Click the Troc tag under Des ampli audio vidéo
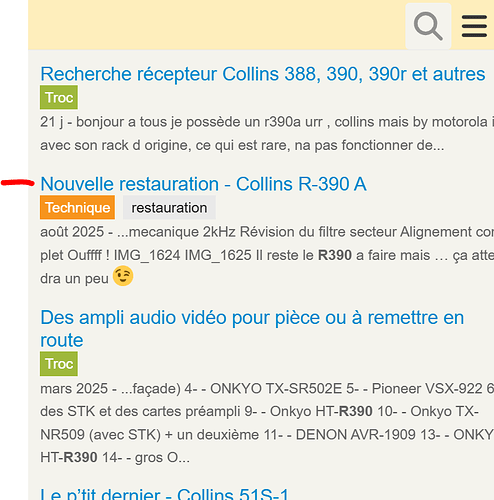Viewport: 494px width, 500px height. tap(59, 364)
